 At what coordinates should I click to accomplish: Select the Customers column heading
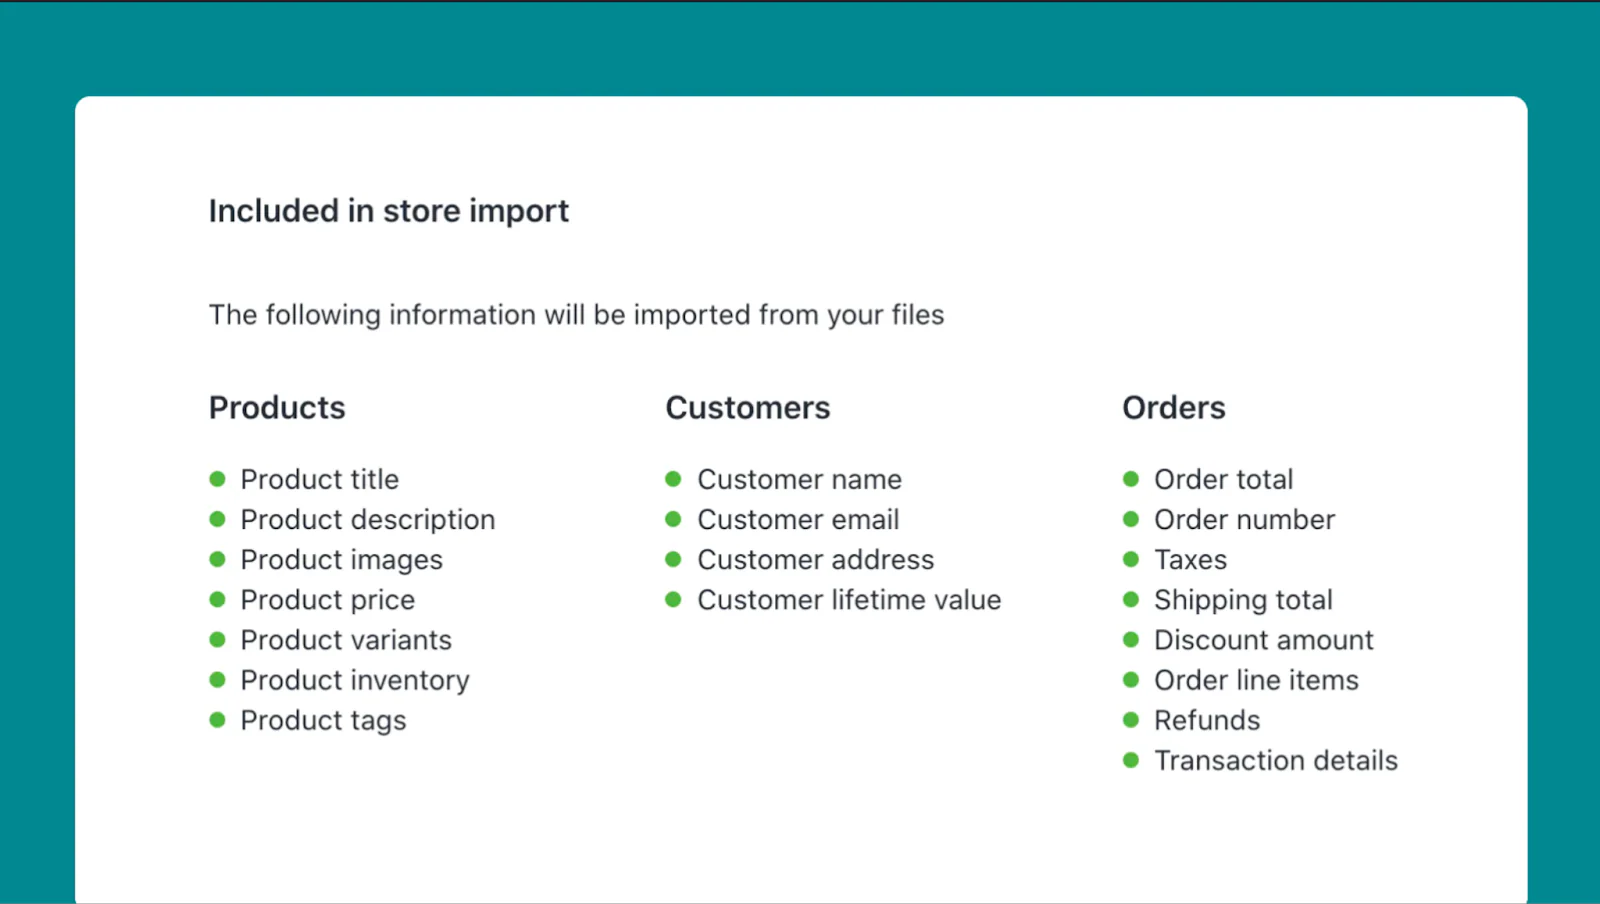click(x=747, y=407)
